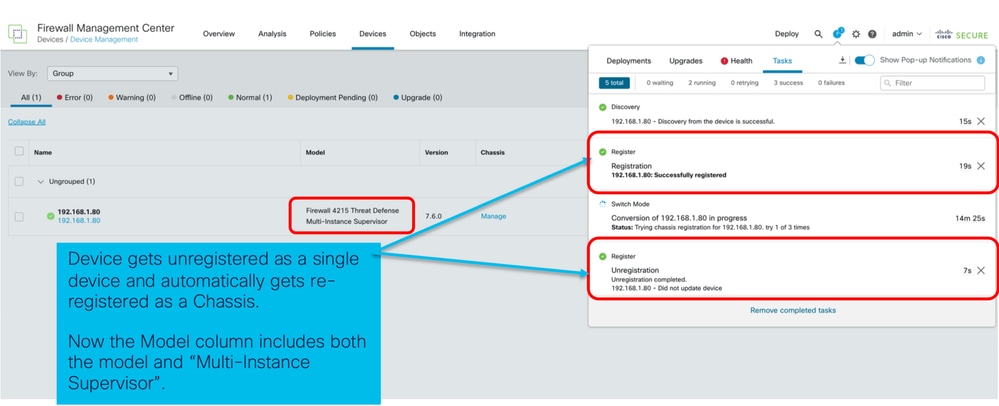Open the Policies menu
The image size is (999, 406).
click(x=322, y=34)
